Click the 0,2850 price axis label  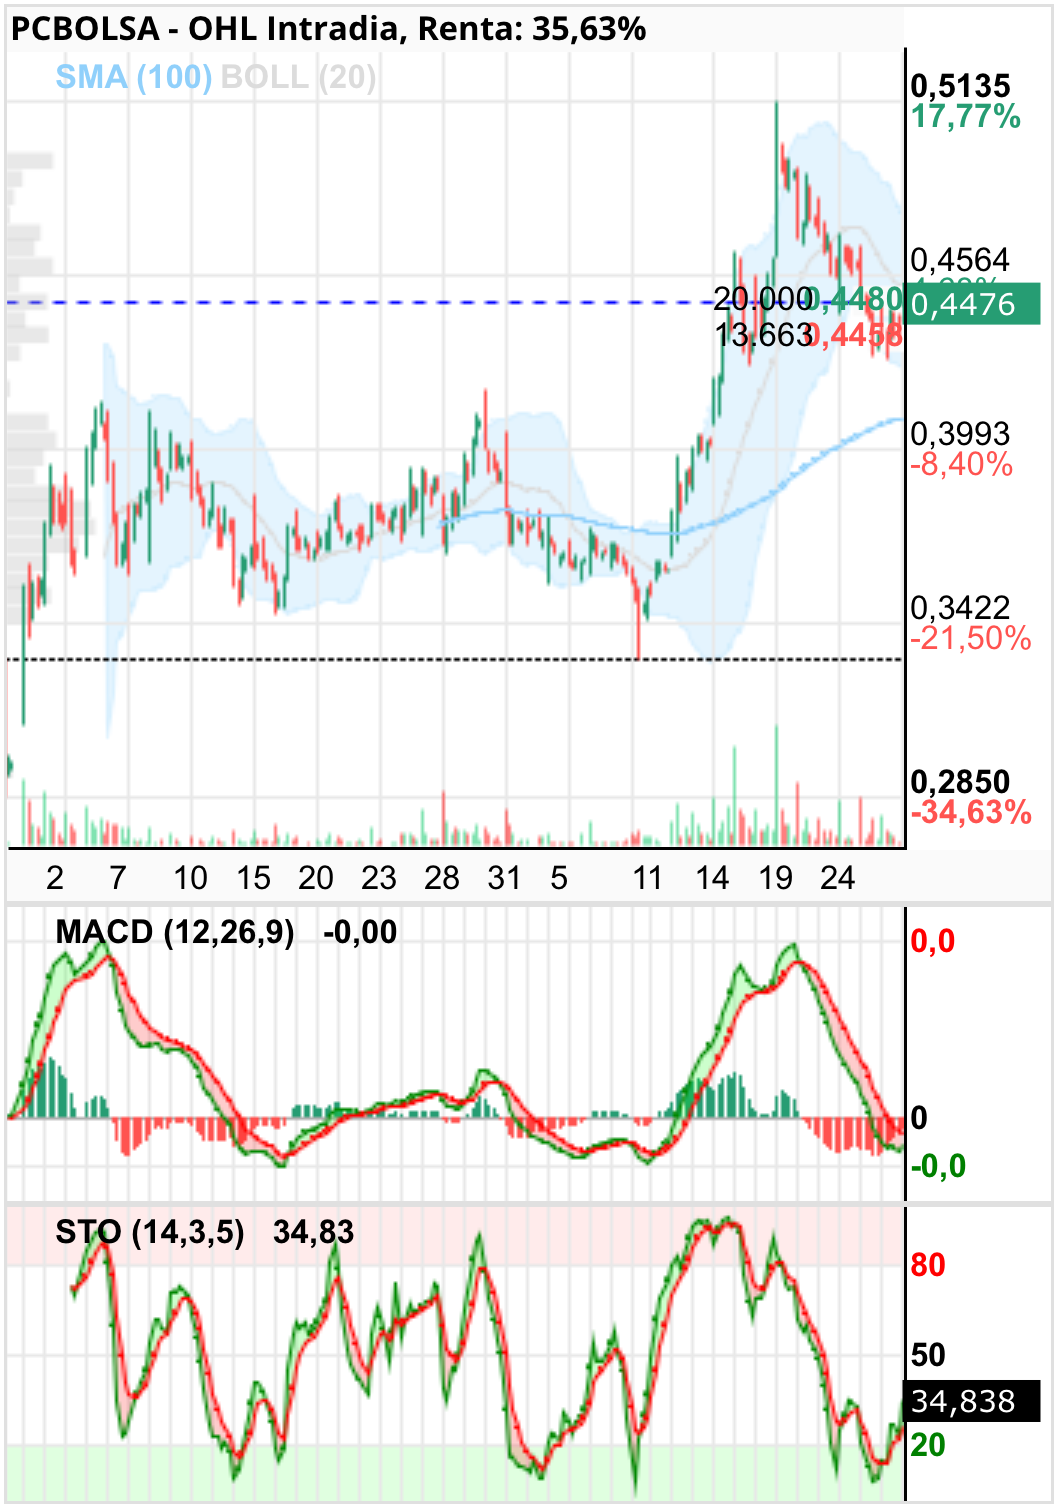tap(960, 782)
